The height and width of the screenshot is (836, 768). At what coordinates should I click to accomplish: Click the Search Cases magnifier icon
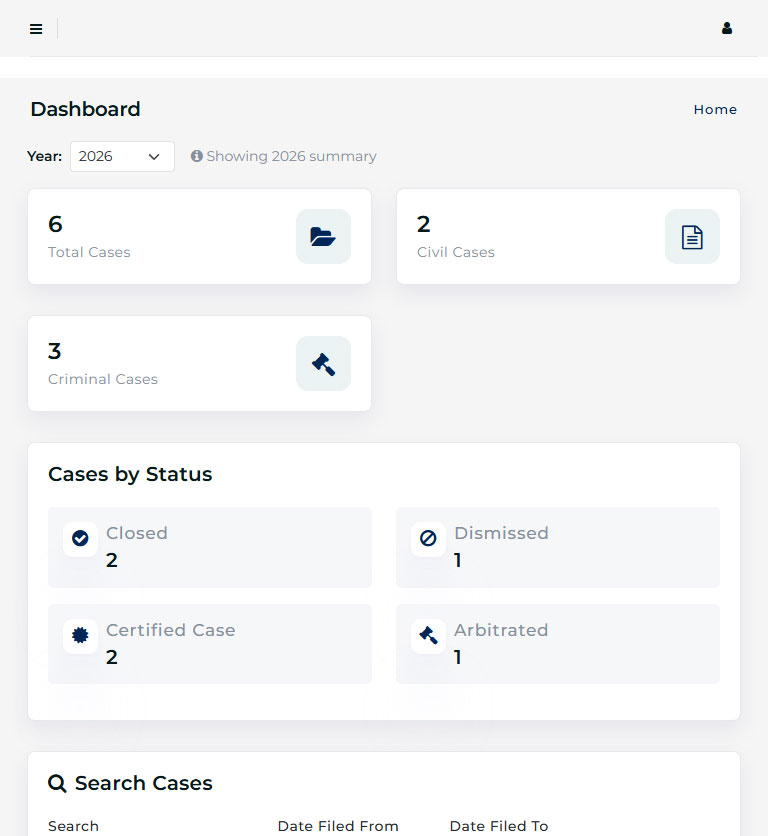coord(58,783)
